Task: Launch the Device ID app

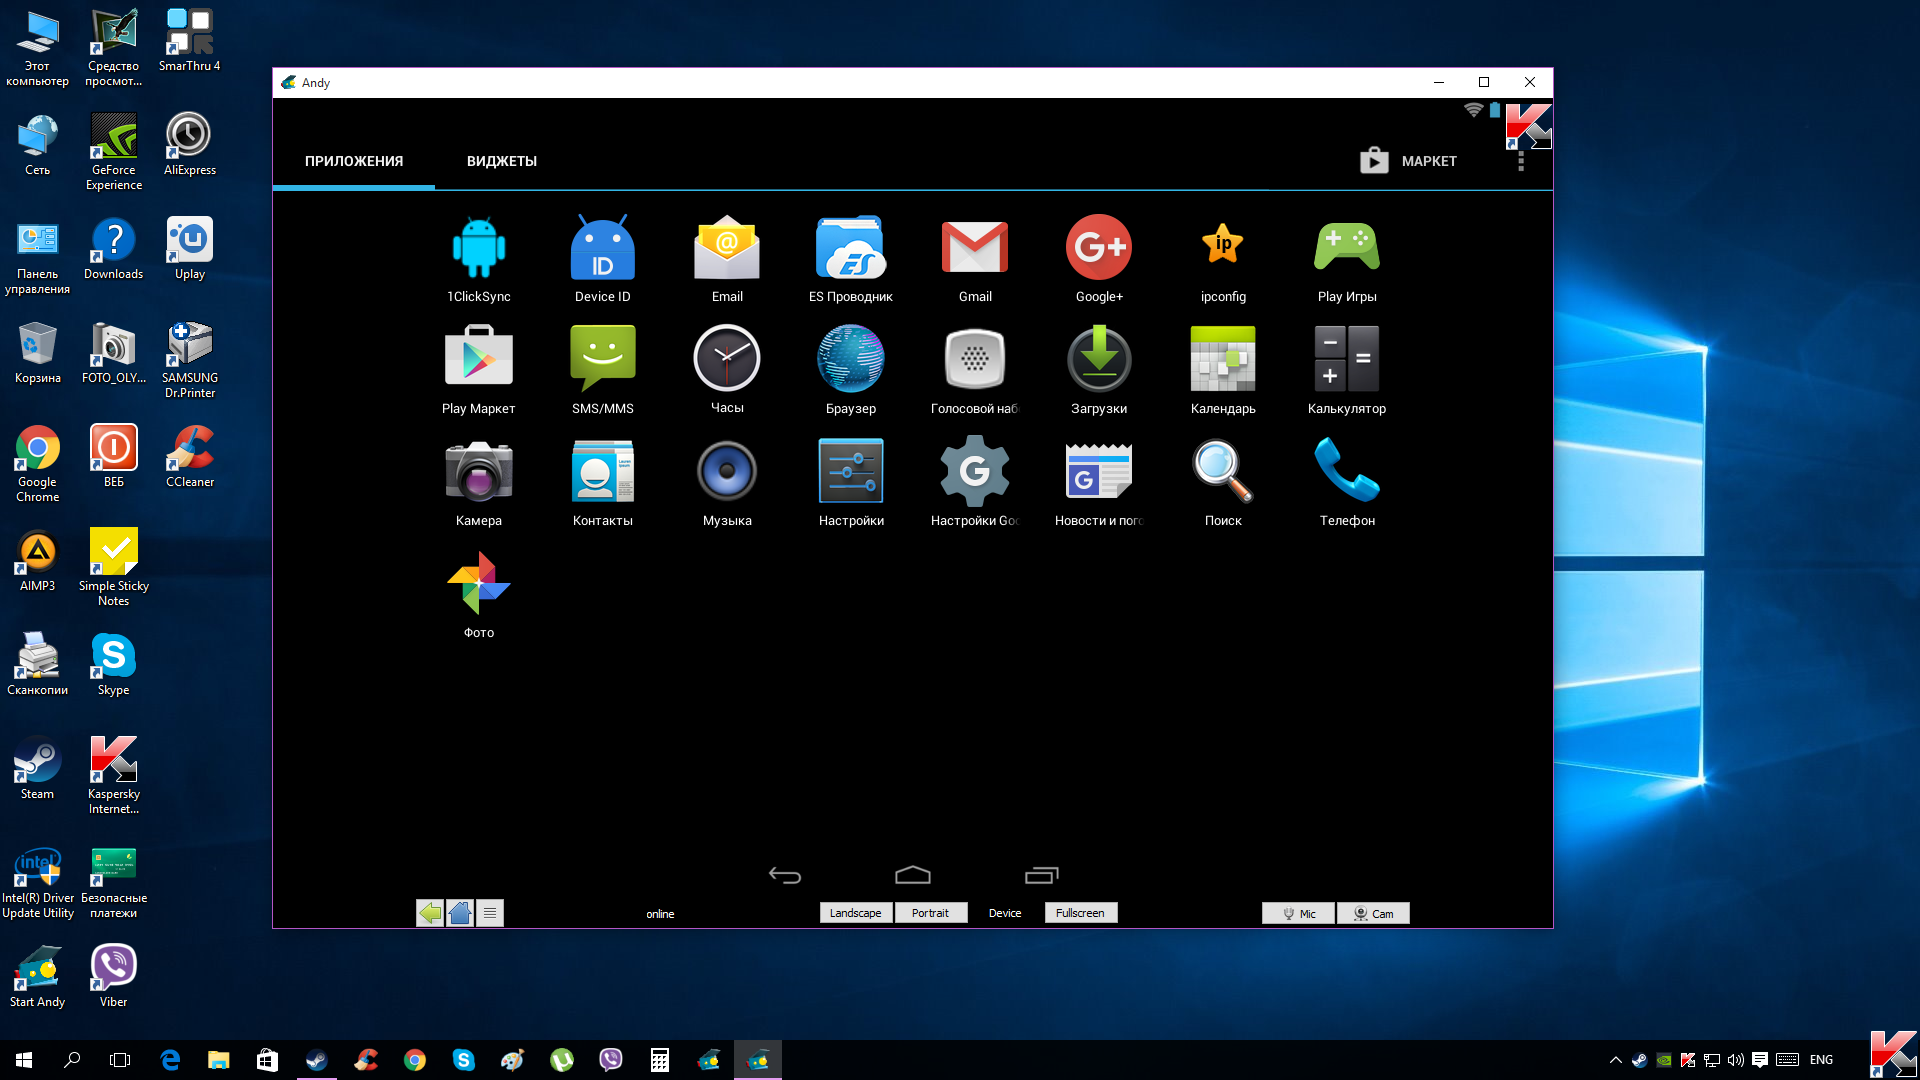Action: [602, 248]
